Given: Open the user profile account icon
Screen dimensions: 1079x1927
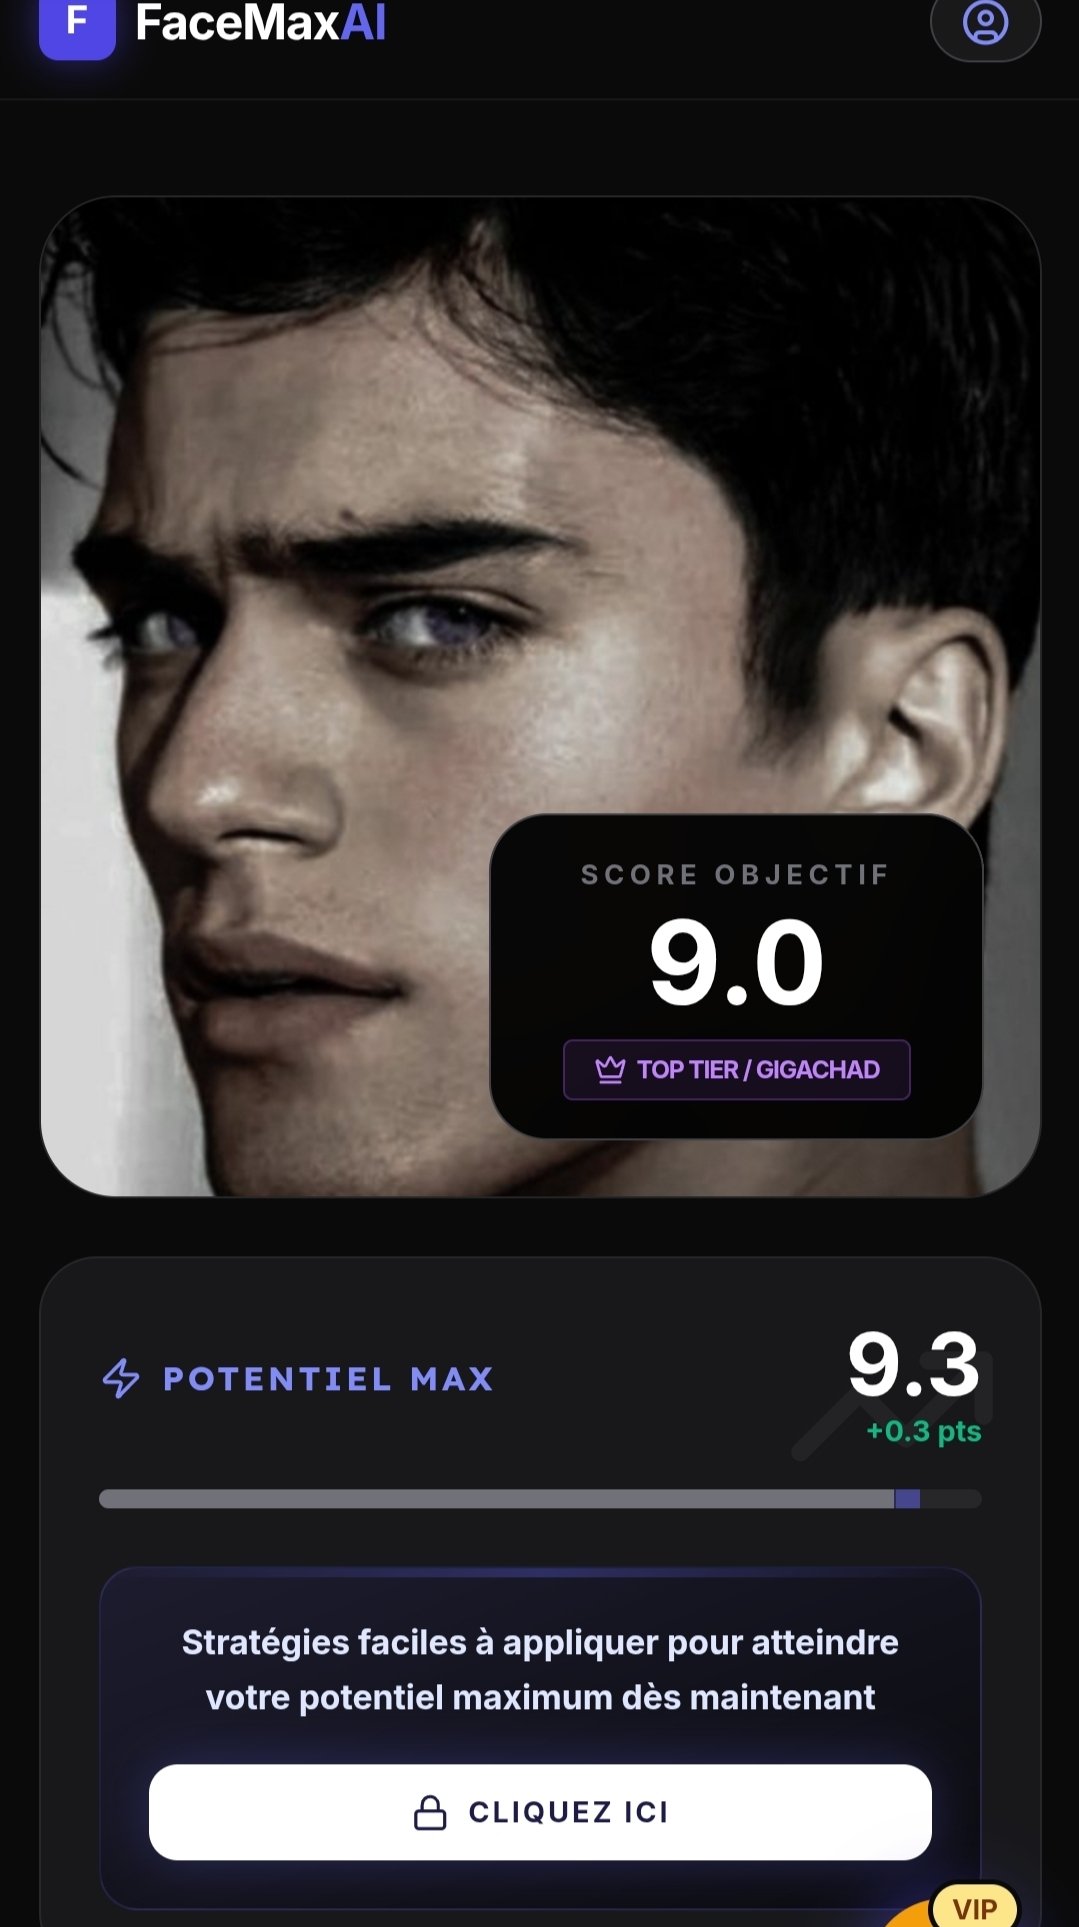Looking at the screenshot, I should (985, 24).
